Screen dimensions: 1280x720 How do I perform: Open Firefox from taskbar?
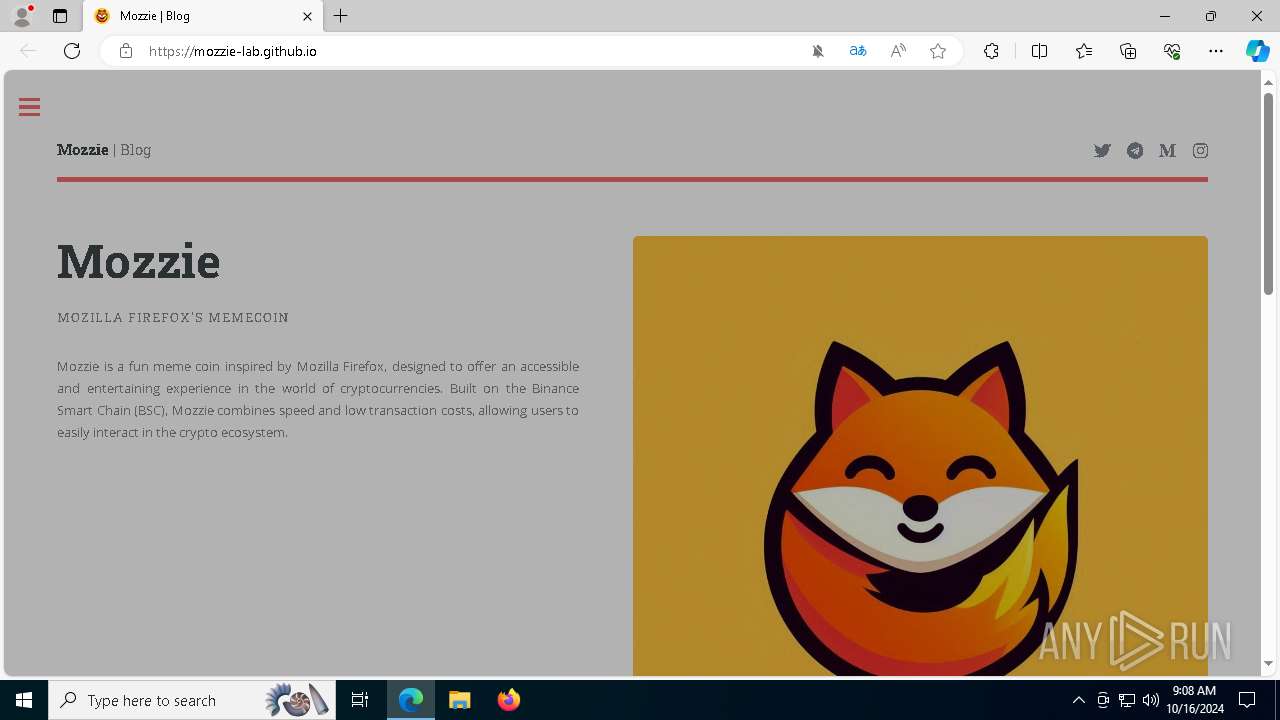pyautogui.click(x=508, y=700)
